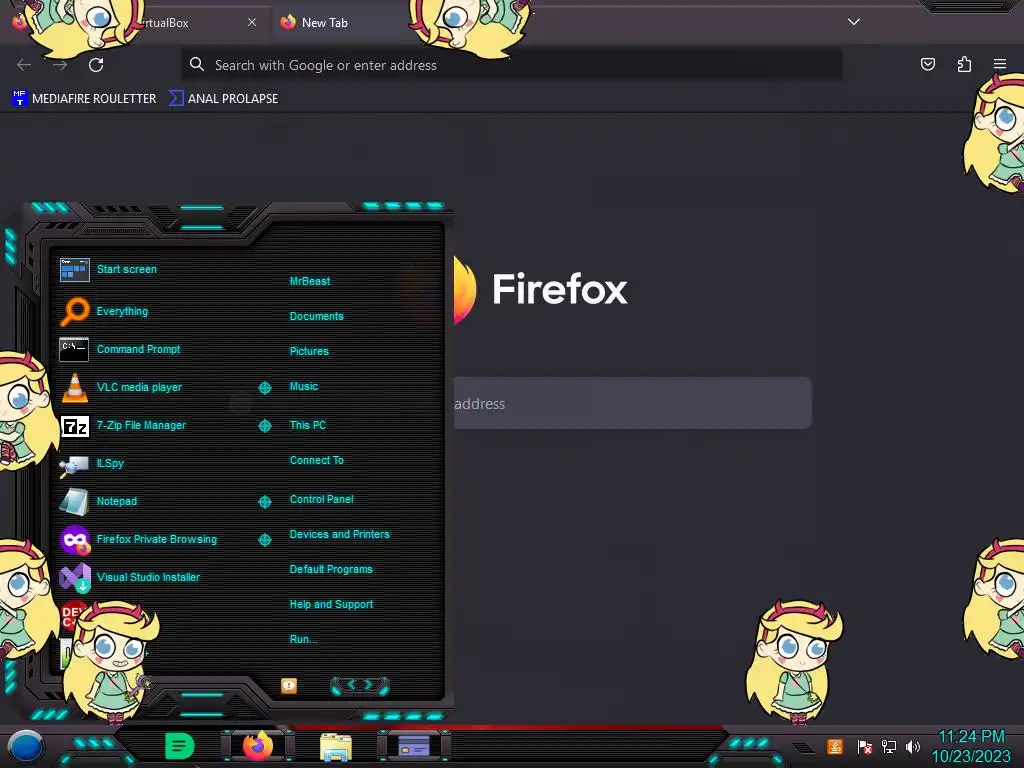Image resolution: width=1024 pixels, height=768 pixels.
Task: Open the 11:24 PM clock and date
Action: [x=971, y=746]
